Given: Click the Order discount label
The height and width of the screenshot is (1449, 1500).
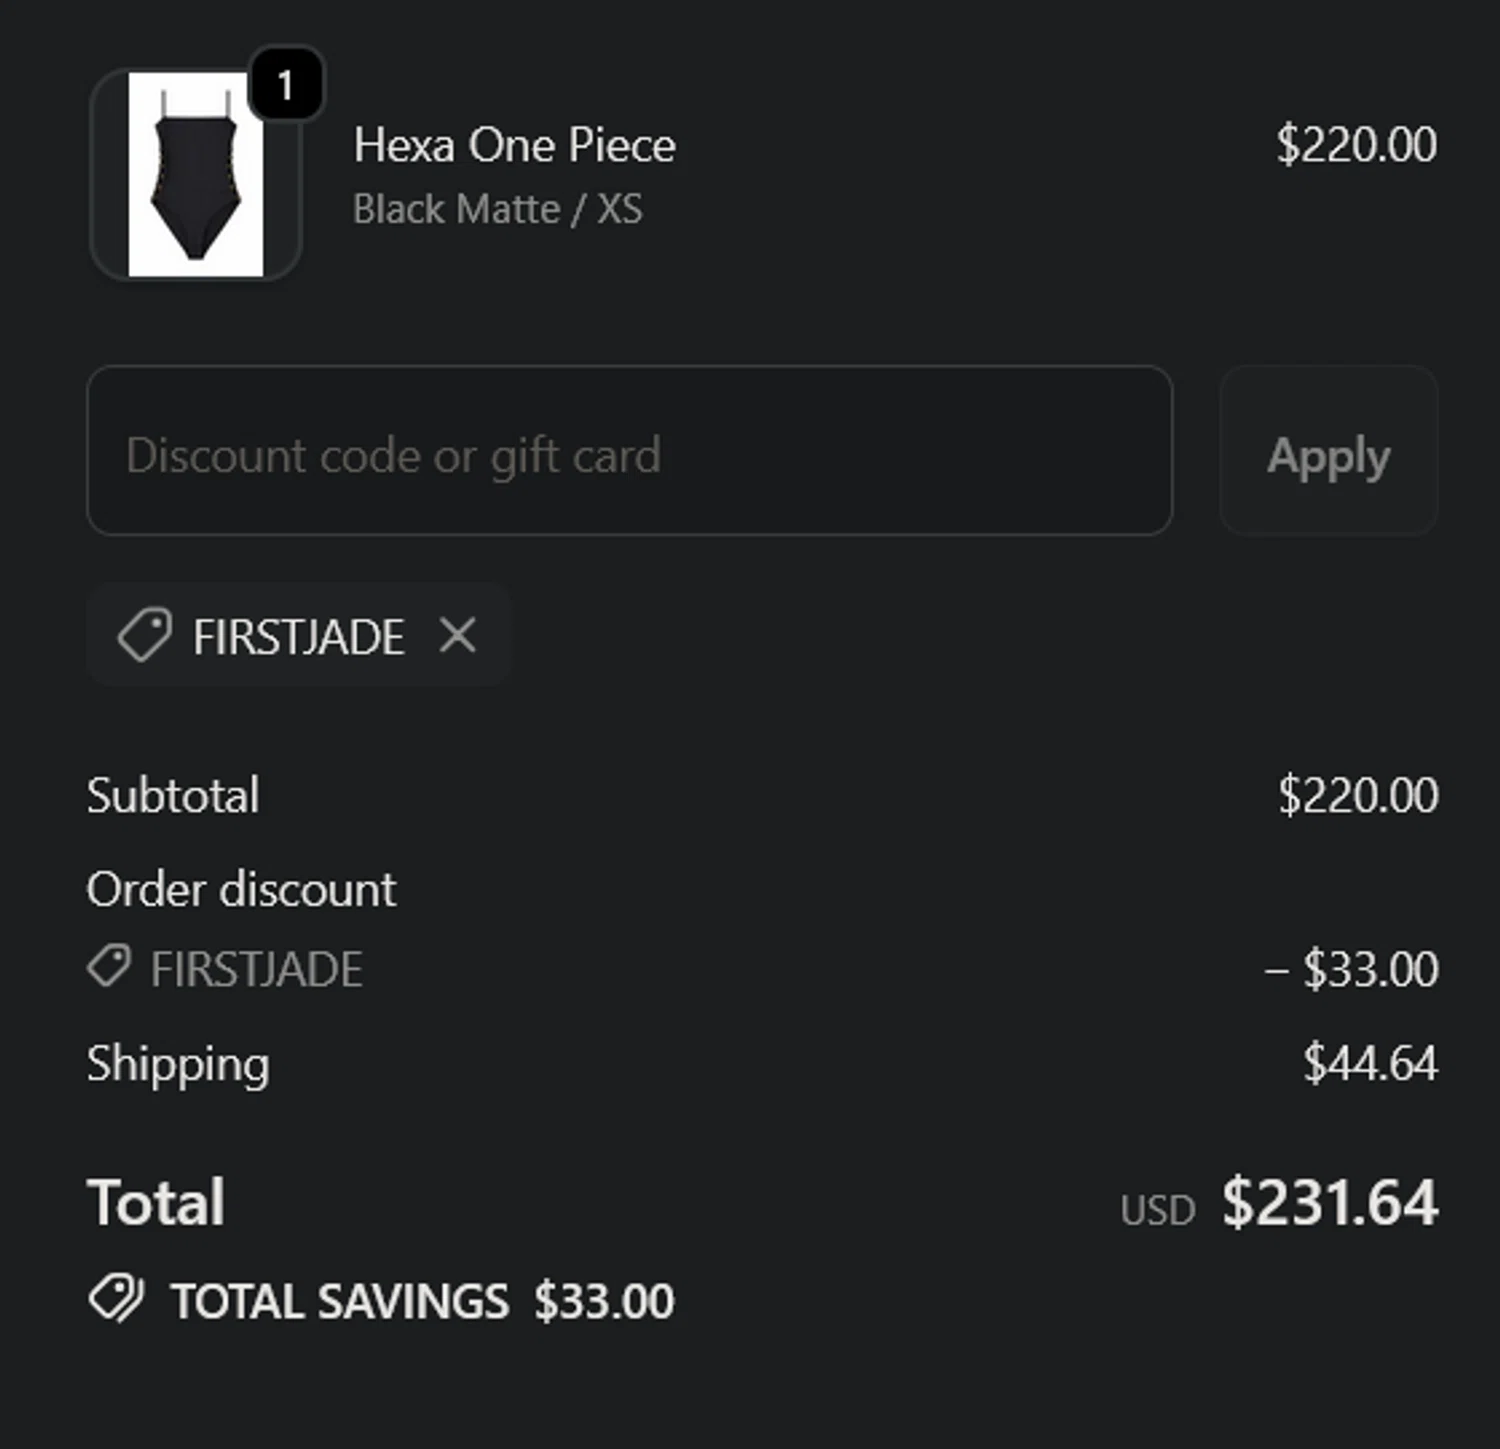Looking at the screenshot, I should pyautogui.click(x=241, y=889).
